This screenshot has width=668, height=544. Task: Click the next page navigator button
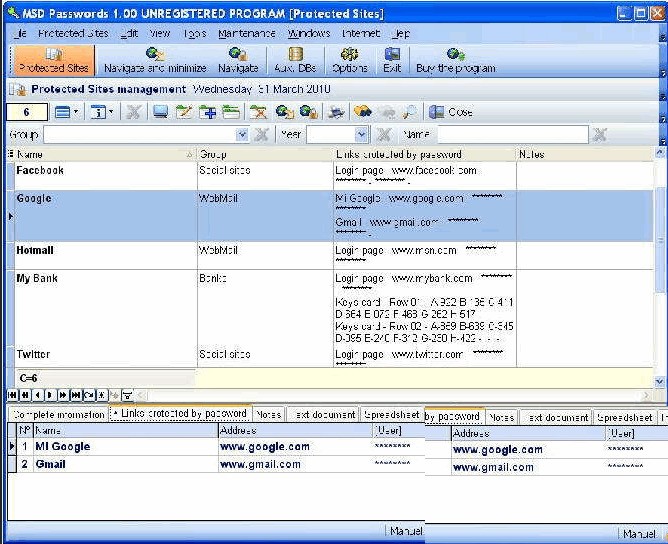63,395
